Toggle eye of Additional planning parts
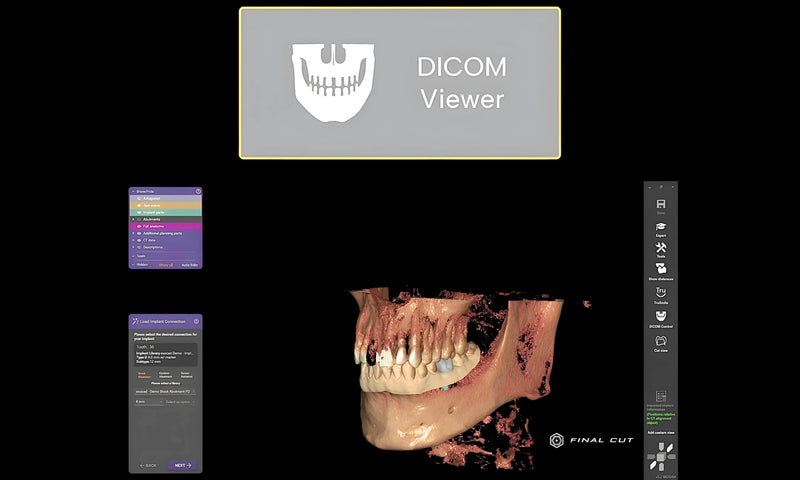 139,233
